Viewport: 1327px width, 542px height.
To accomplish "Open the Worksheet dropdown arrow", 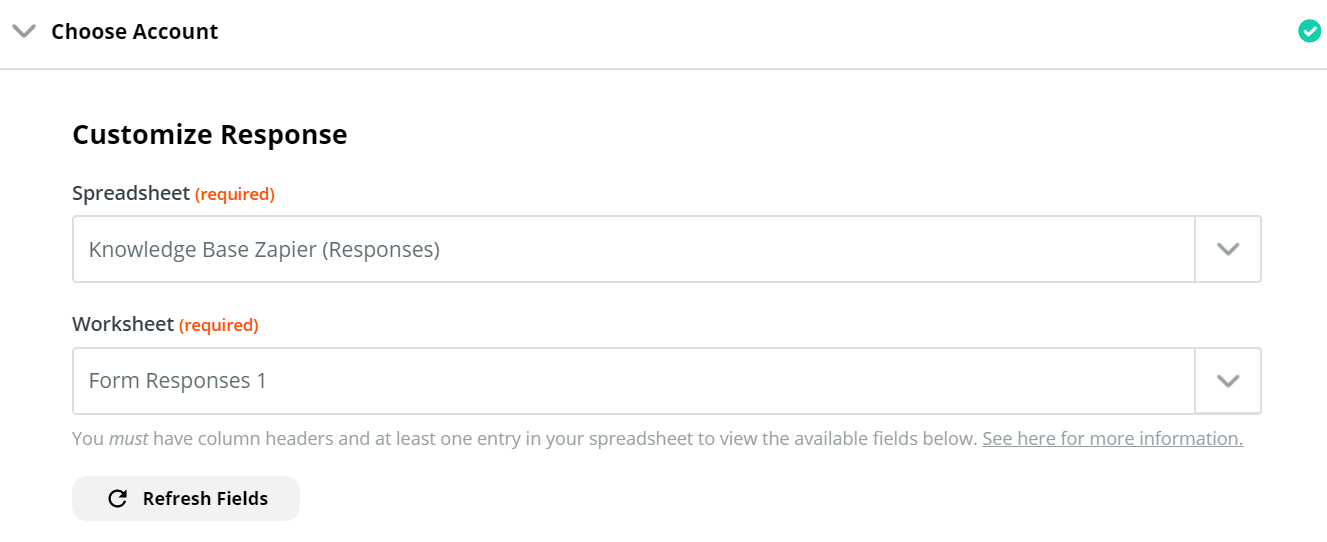I will click(1228, 380).
